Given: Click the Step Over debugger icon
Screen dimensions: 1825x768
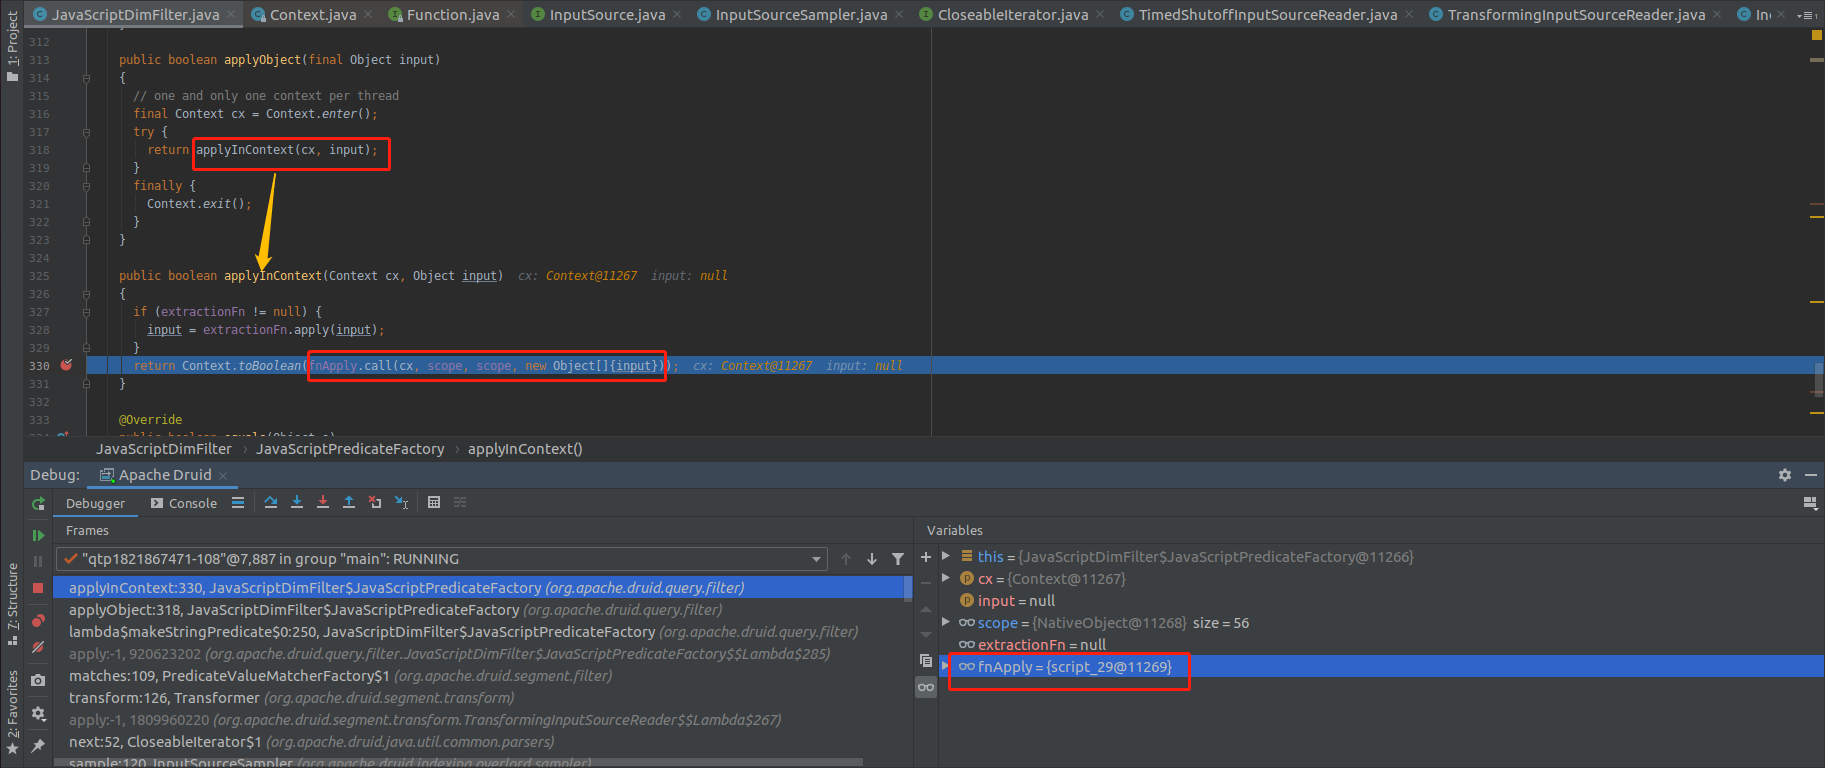Looking at the screenshot, I should 271,502.
